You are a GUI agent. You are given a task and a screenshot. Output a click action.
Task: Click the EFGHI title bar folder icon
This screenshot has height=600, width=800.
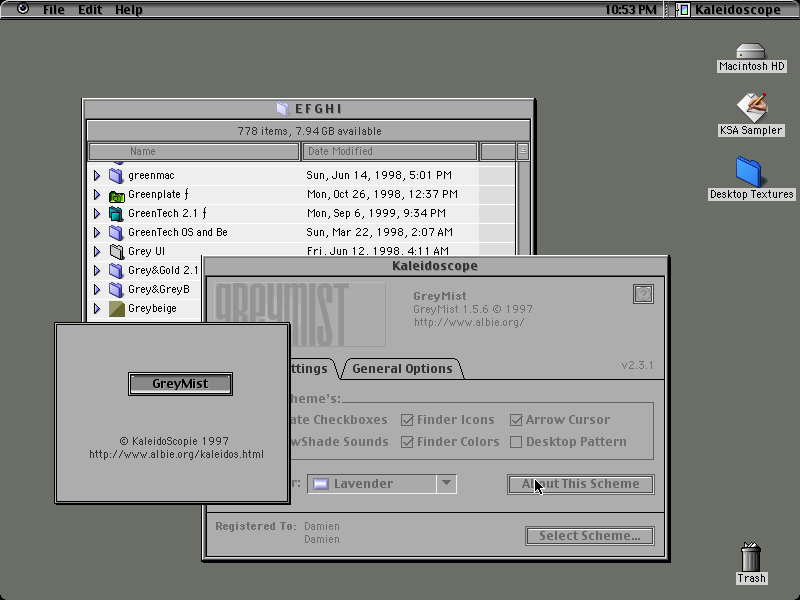point(283,109)
